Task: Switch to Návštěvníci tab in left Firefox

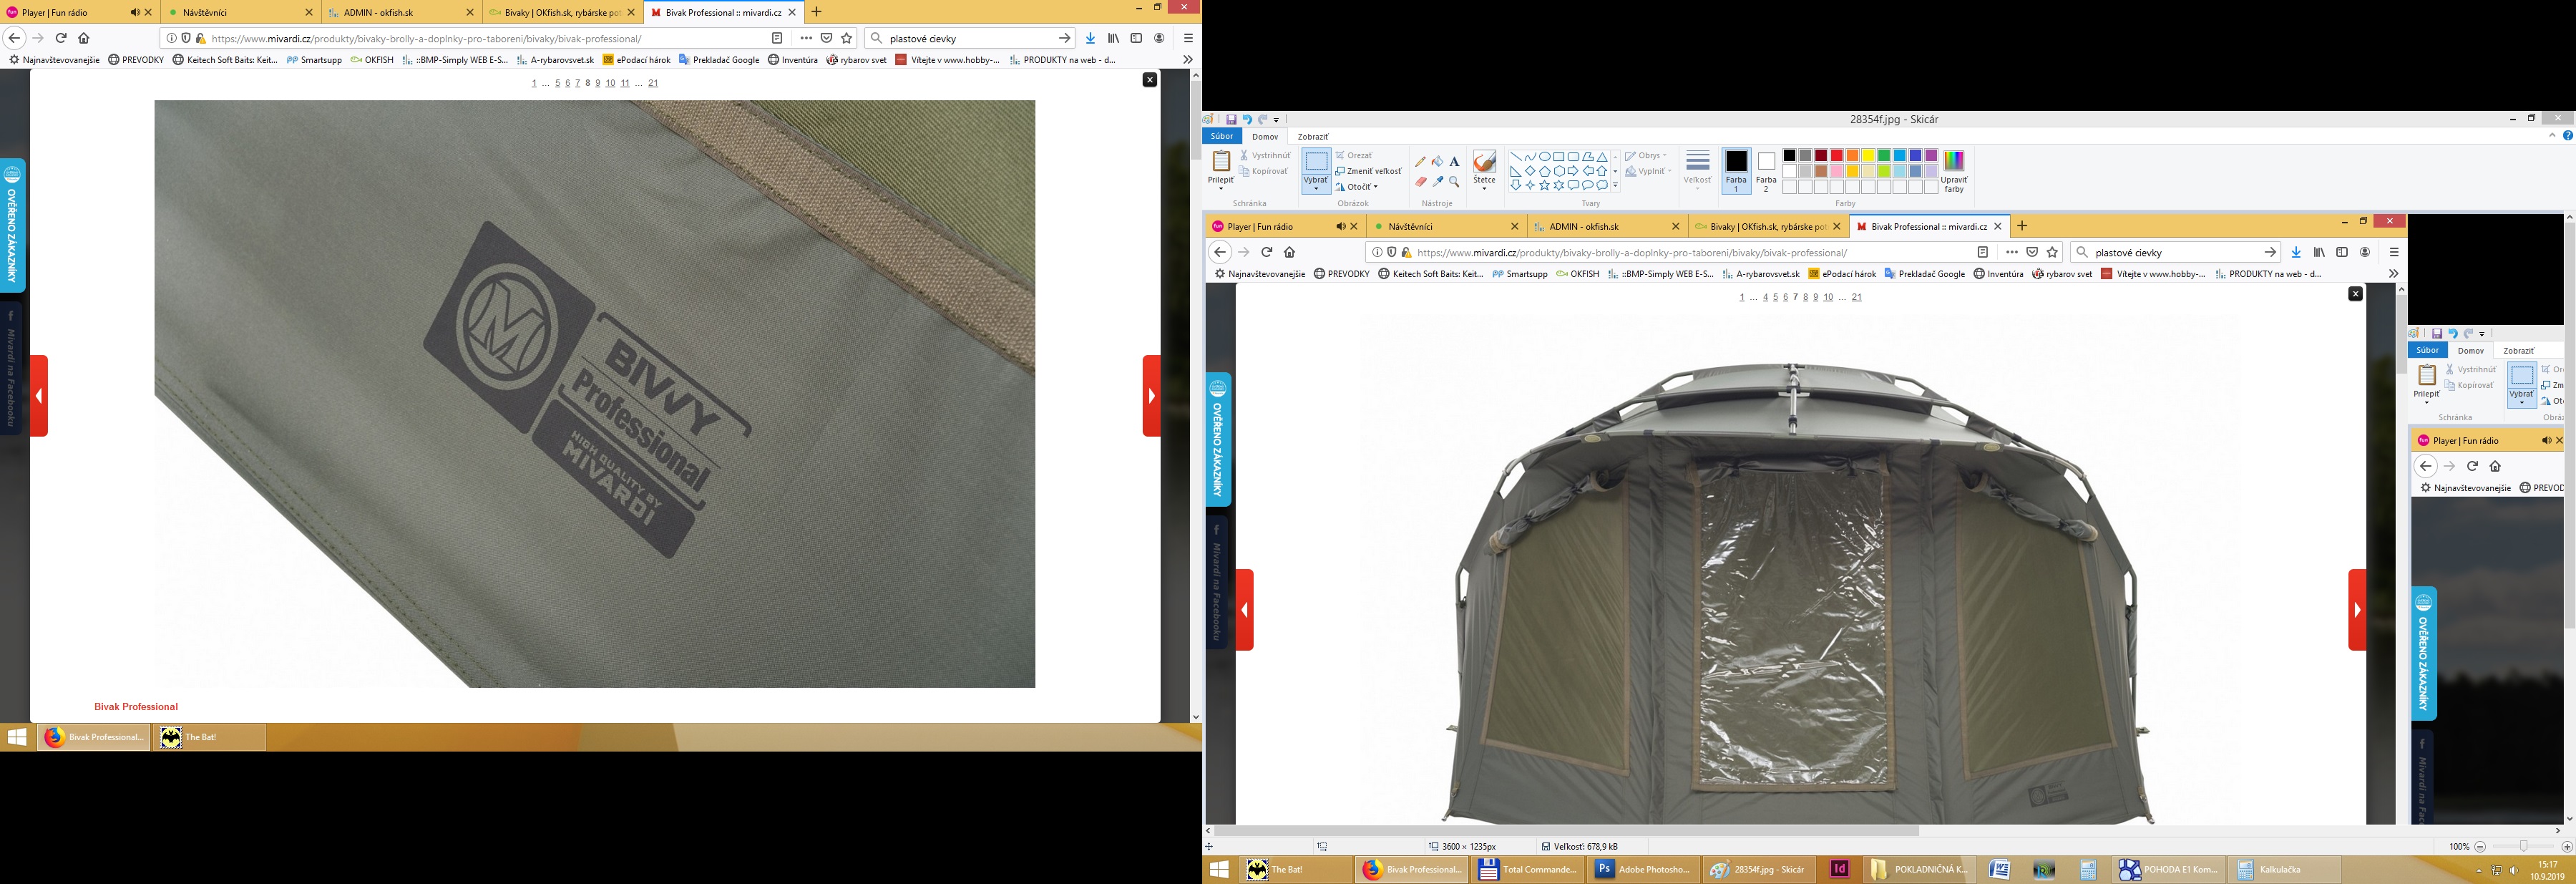Action: [x=240, y=12]
